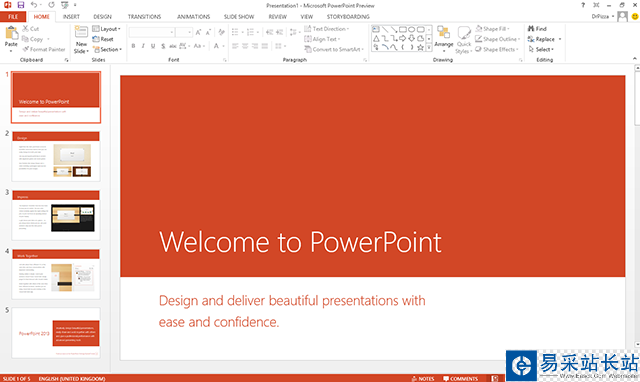Open the font name combo box
640x382 pixels.
coord(151,32)
